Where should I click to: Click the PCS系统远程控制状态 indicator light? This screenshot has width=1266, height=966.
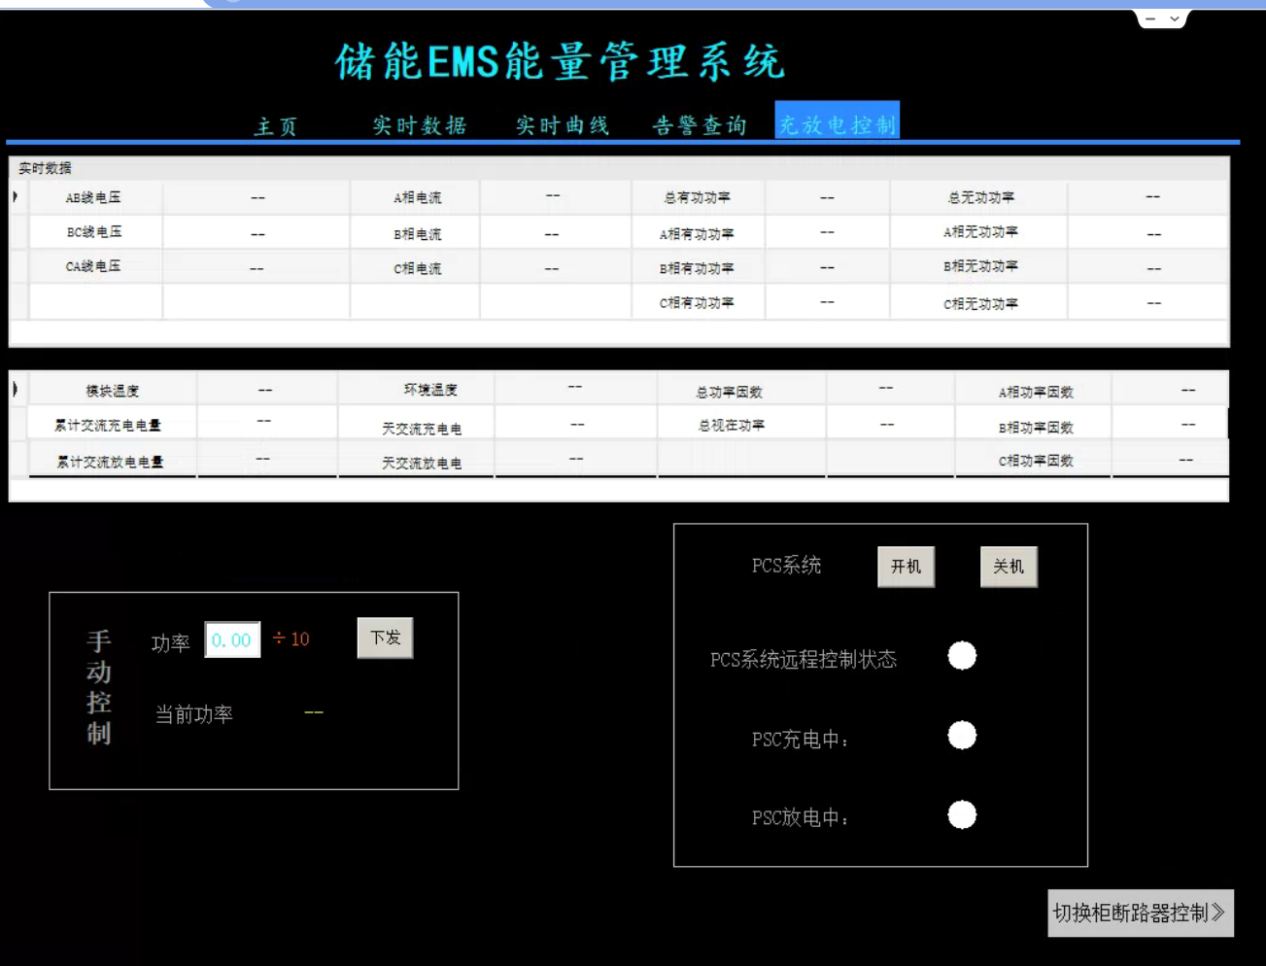click(961, 656)
